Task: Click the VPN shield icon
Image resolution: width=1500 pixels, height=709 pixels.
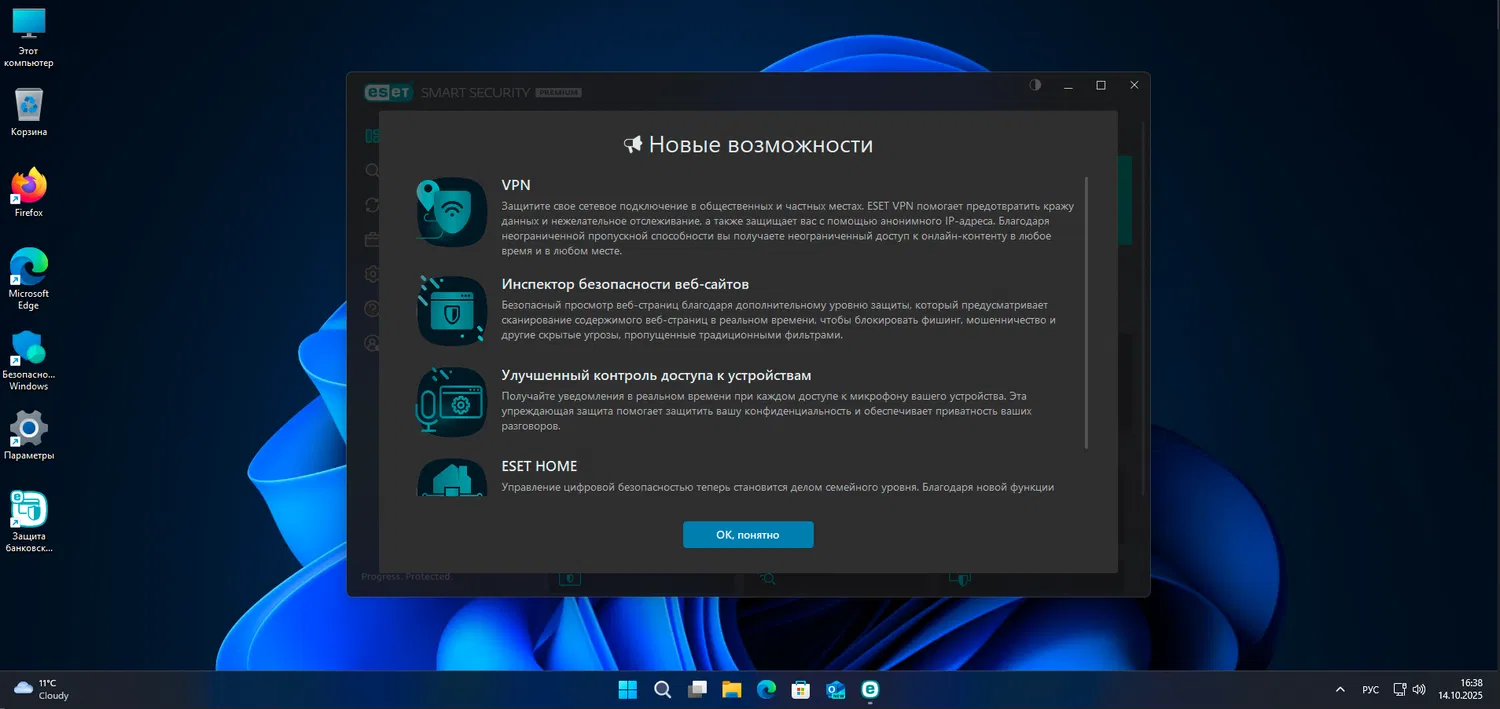Action: click(x=451, y=212)
